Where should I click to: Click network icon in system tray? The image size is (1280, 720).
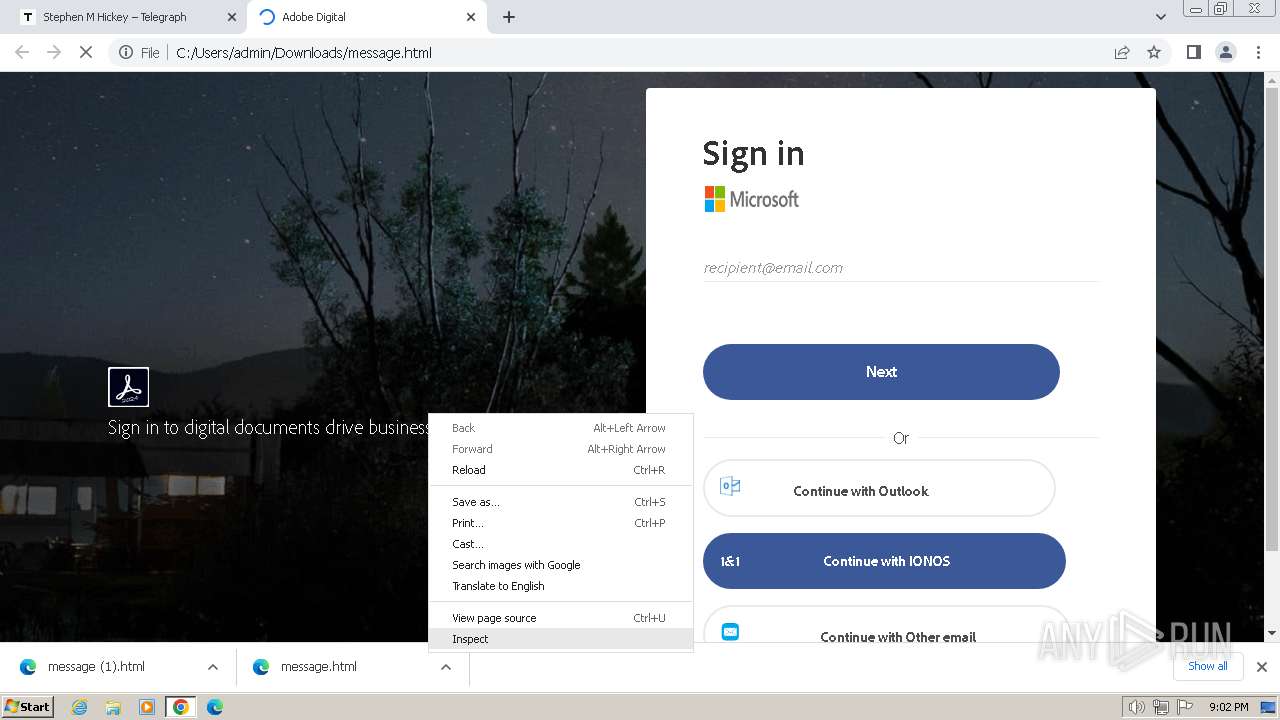[x=1161, y=707]
